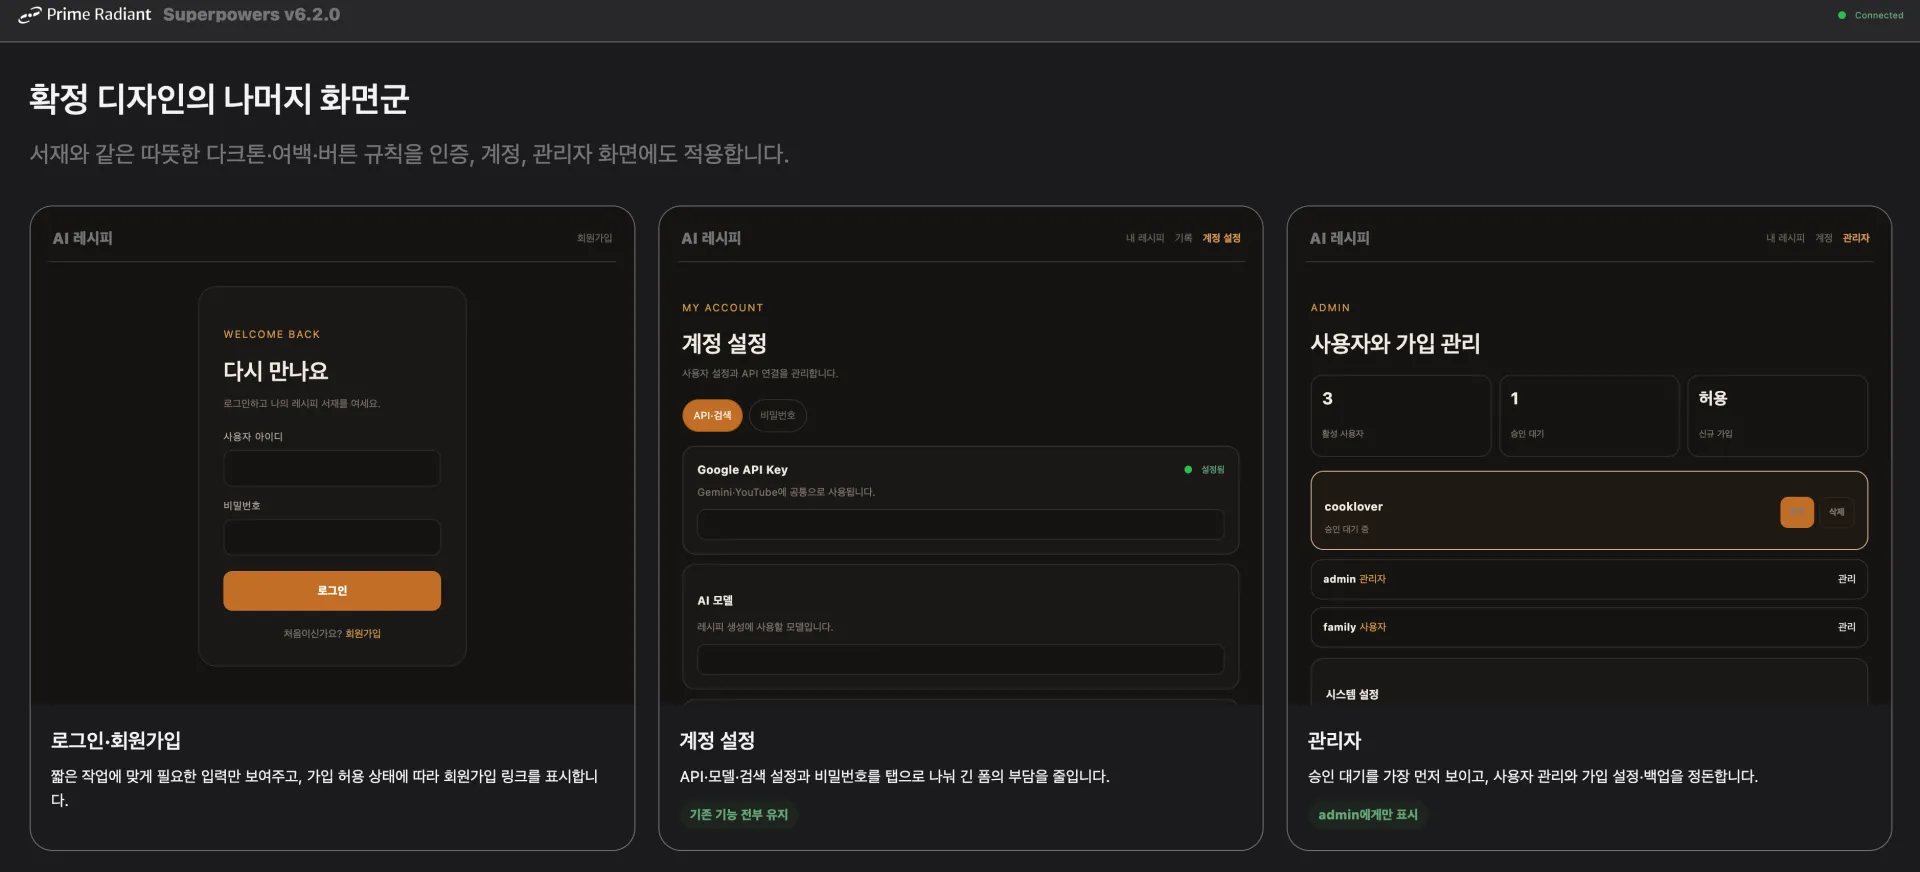This screenshot has height=872, width=1920.
Task: Switch to the API·검색 tab
Action: 712,415
